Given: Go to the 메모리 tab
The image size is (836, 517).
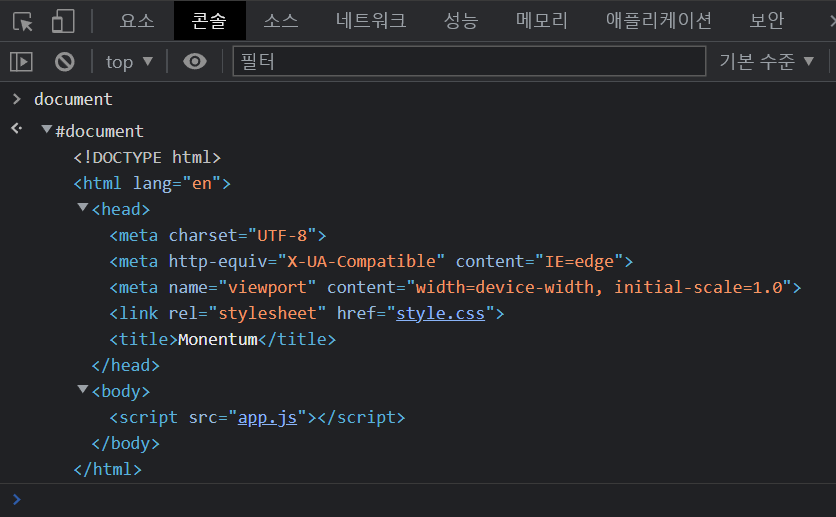Looking at the screenshot, I should (541, 21).
